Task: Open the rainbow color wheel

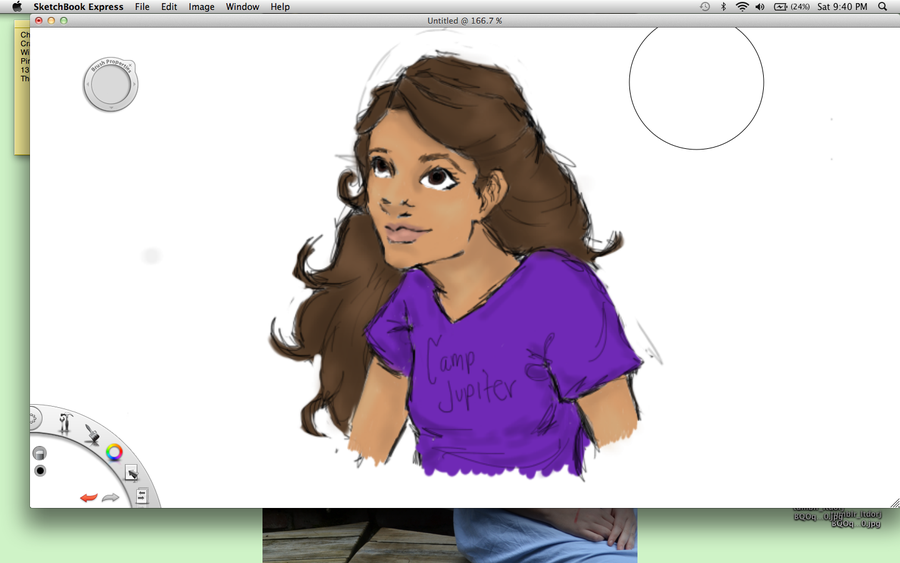Action: point(114,452)
